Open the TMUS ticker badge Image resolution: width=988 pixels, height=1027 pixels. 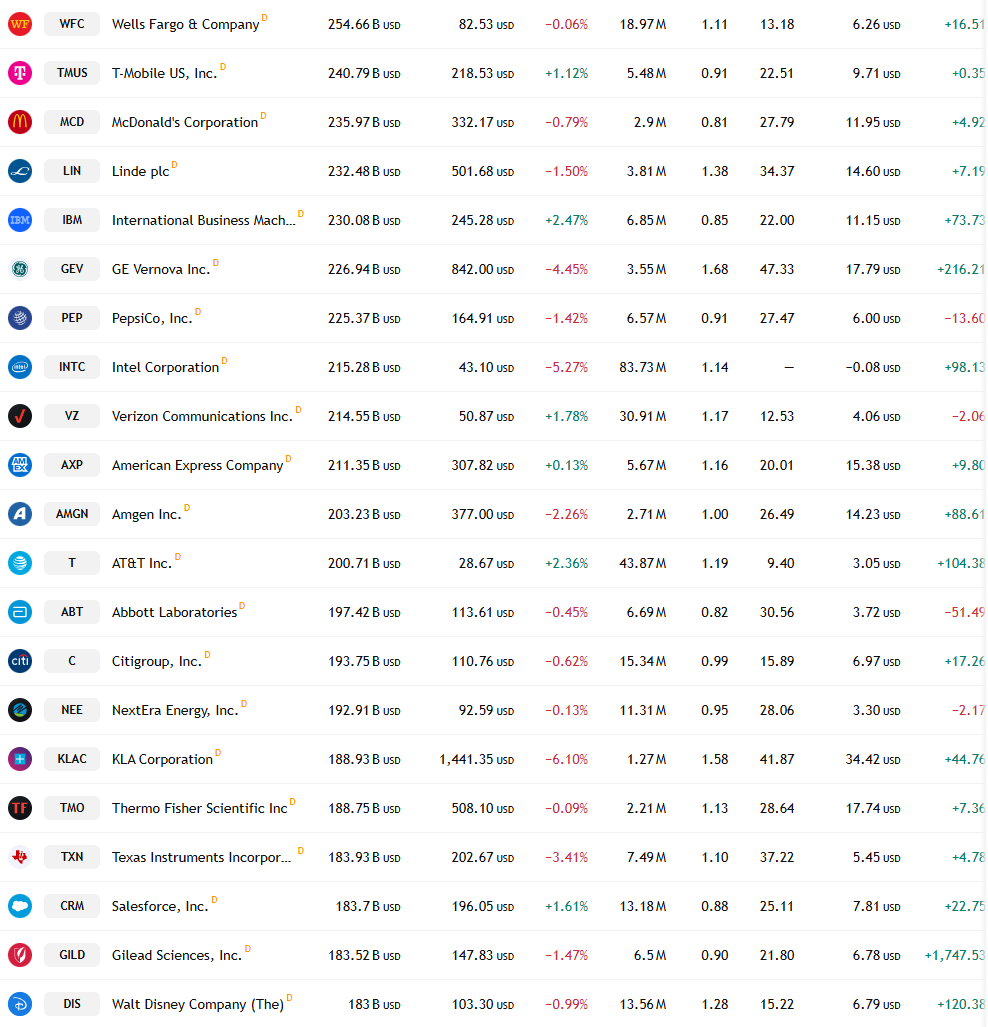tap(72, 73)
